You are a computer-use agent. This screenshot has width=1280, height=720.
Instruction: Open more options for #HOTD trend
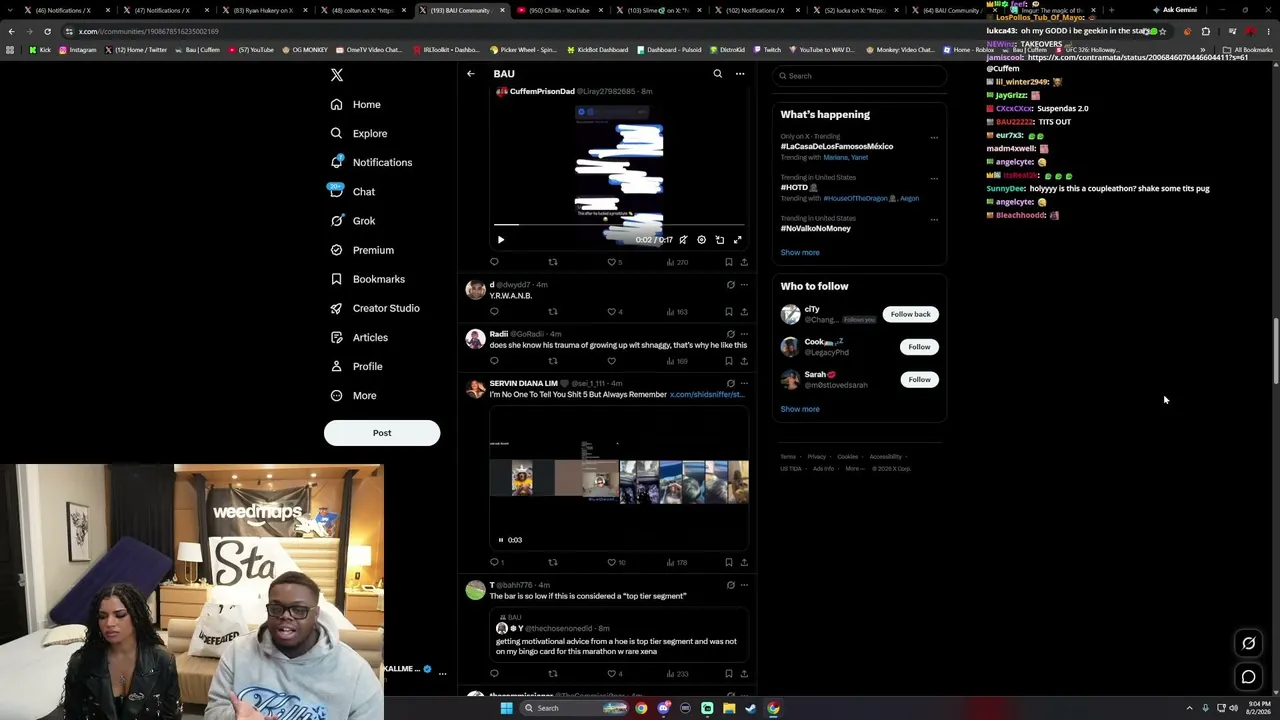(x=934, y=178)
